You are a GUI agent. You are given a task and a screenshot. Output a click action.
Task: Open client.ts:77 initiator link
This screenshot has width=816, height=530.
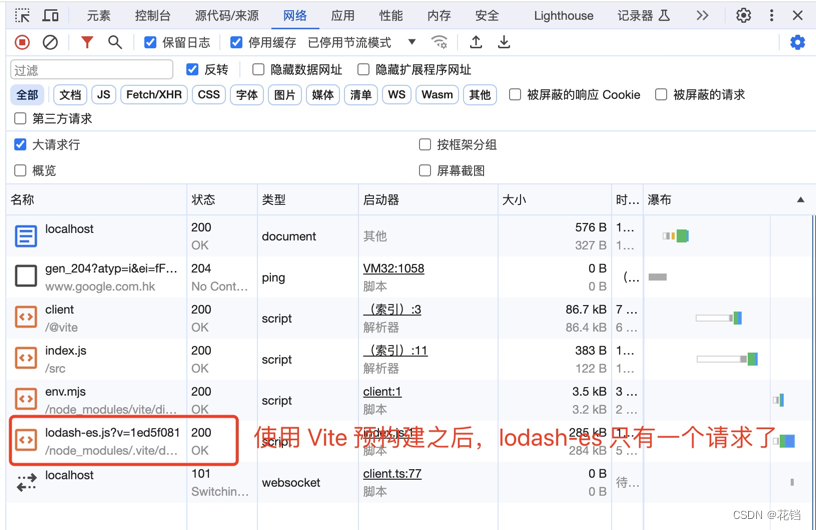392,473
